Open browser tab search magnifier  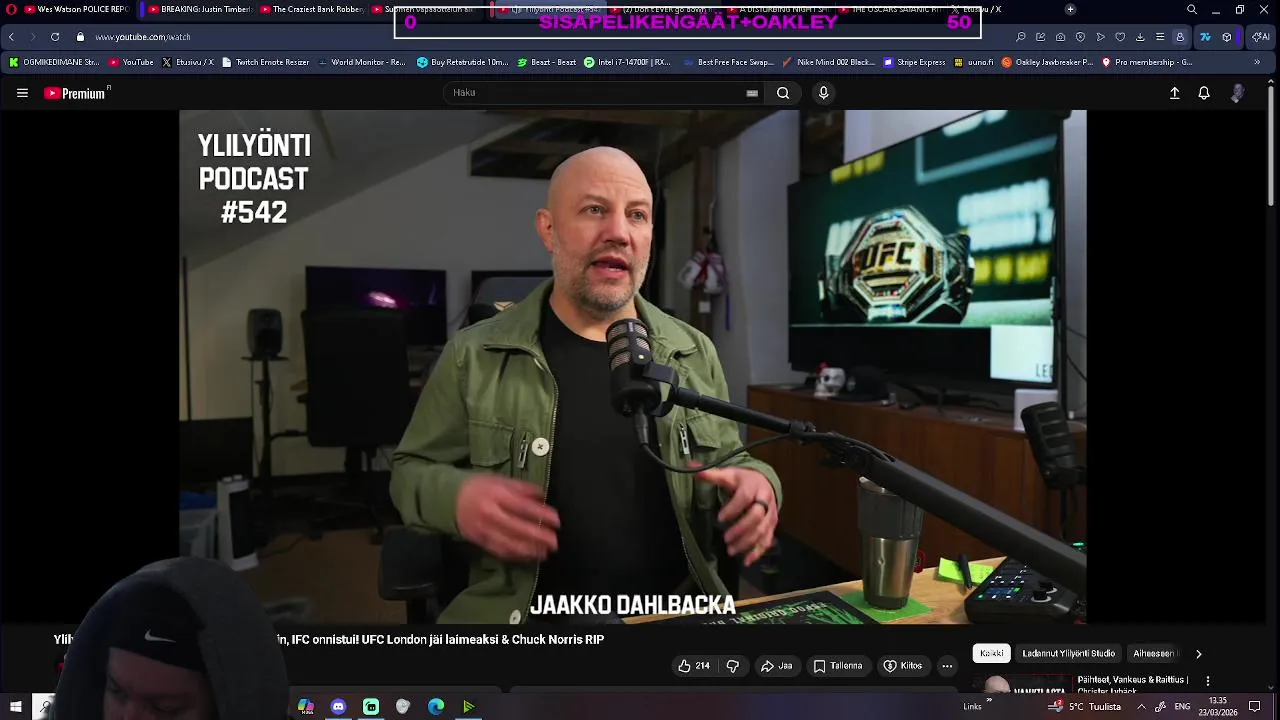pyautogui.click(x=1191, y=9)
